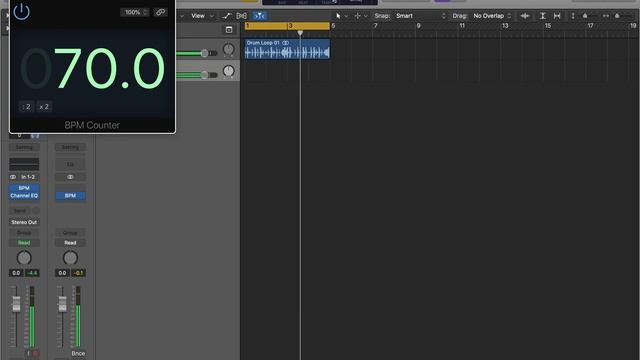
Task: Click the 70.0 BPM readout
Action: (109, 69)
